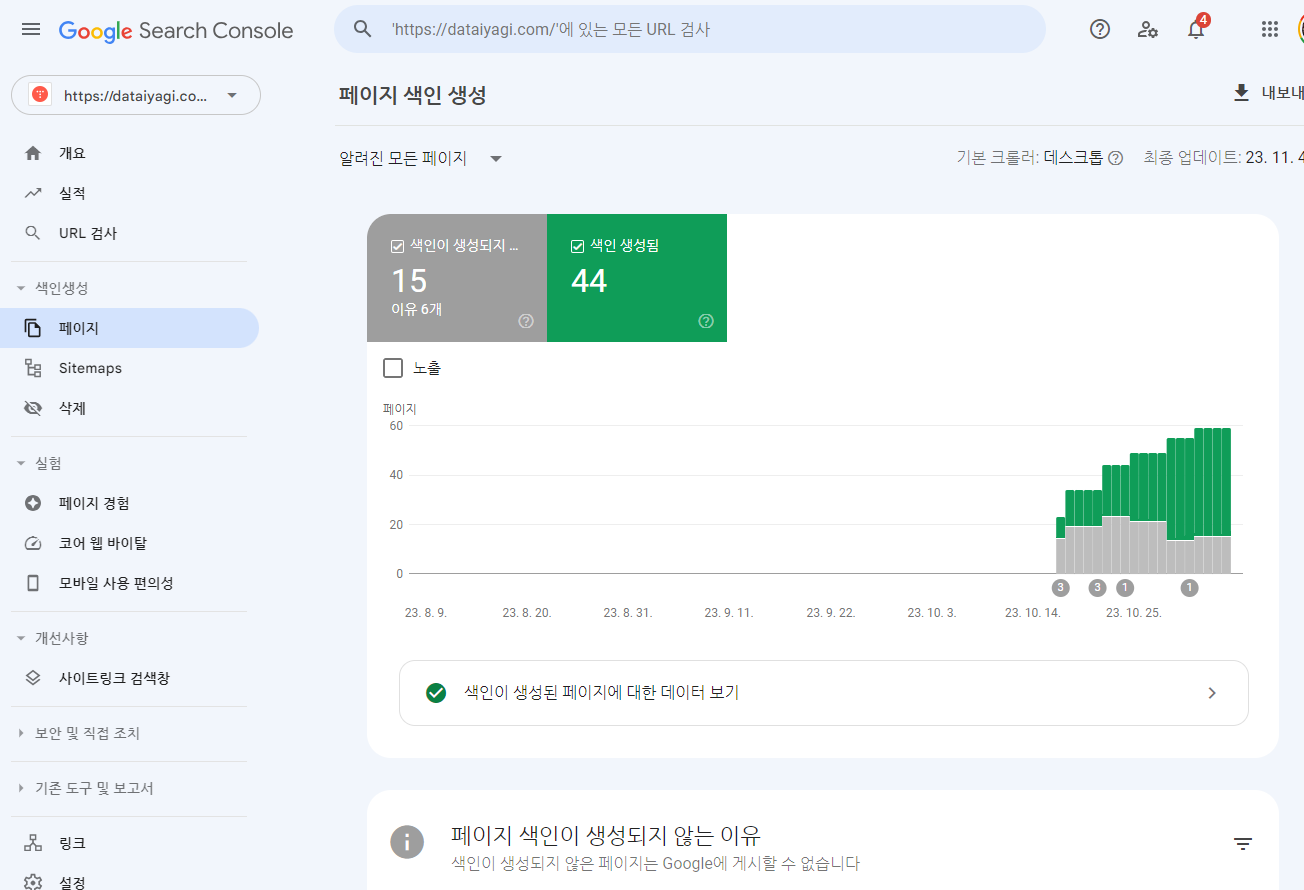Image resolution: width=1304 pixels, height=890 pixels.
Task: Open the notifications bell
Action: [x=1196, y=30]
